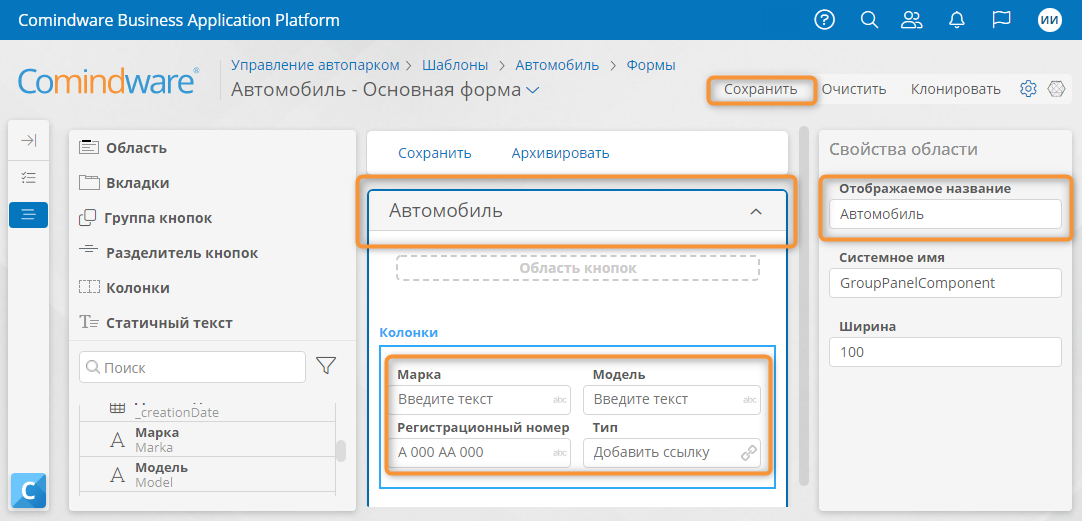Viewport: 1082px width, 521px height.
Task: Click the hexagonal mesh icon beside gear
Action: point(1056,89)
